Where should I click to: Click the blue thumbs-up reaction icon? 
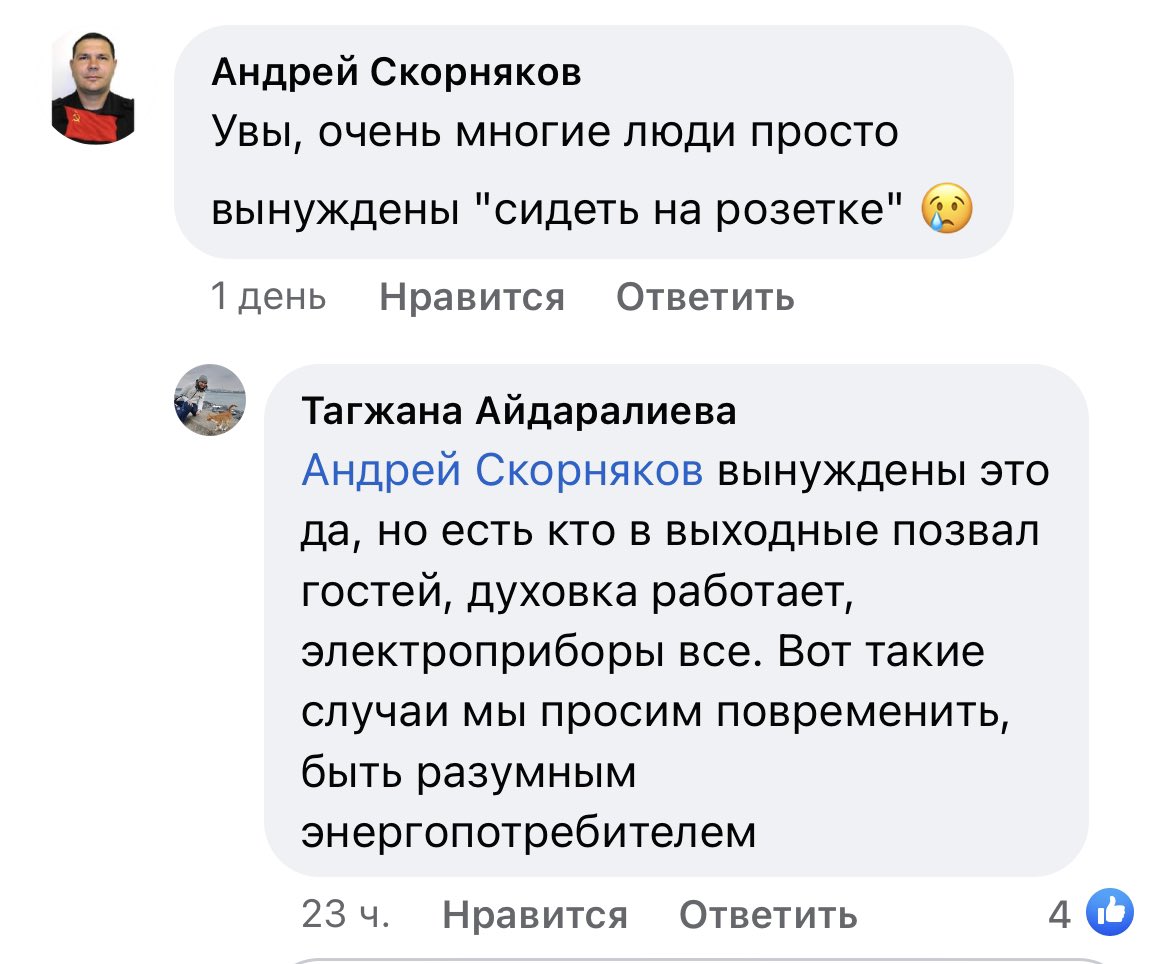tap(1109, 911)
